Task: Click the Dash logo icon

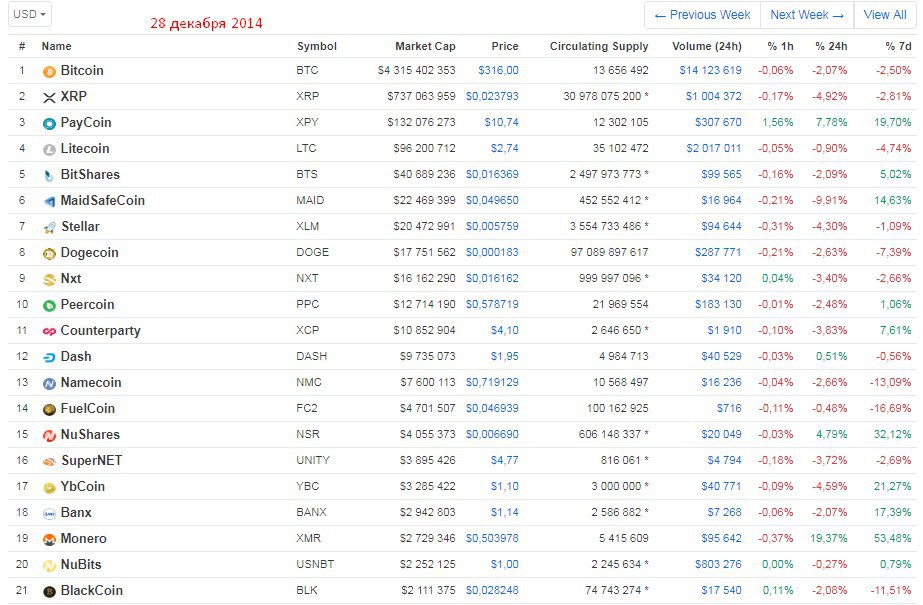Action: pos(49,357)
